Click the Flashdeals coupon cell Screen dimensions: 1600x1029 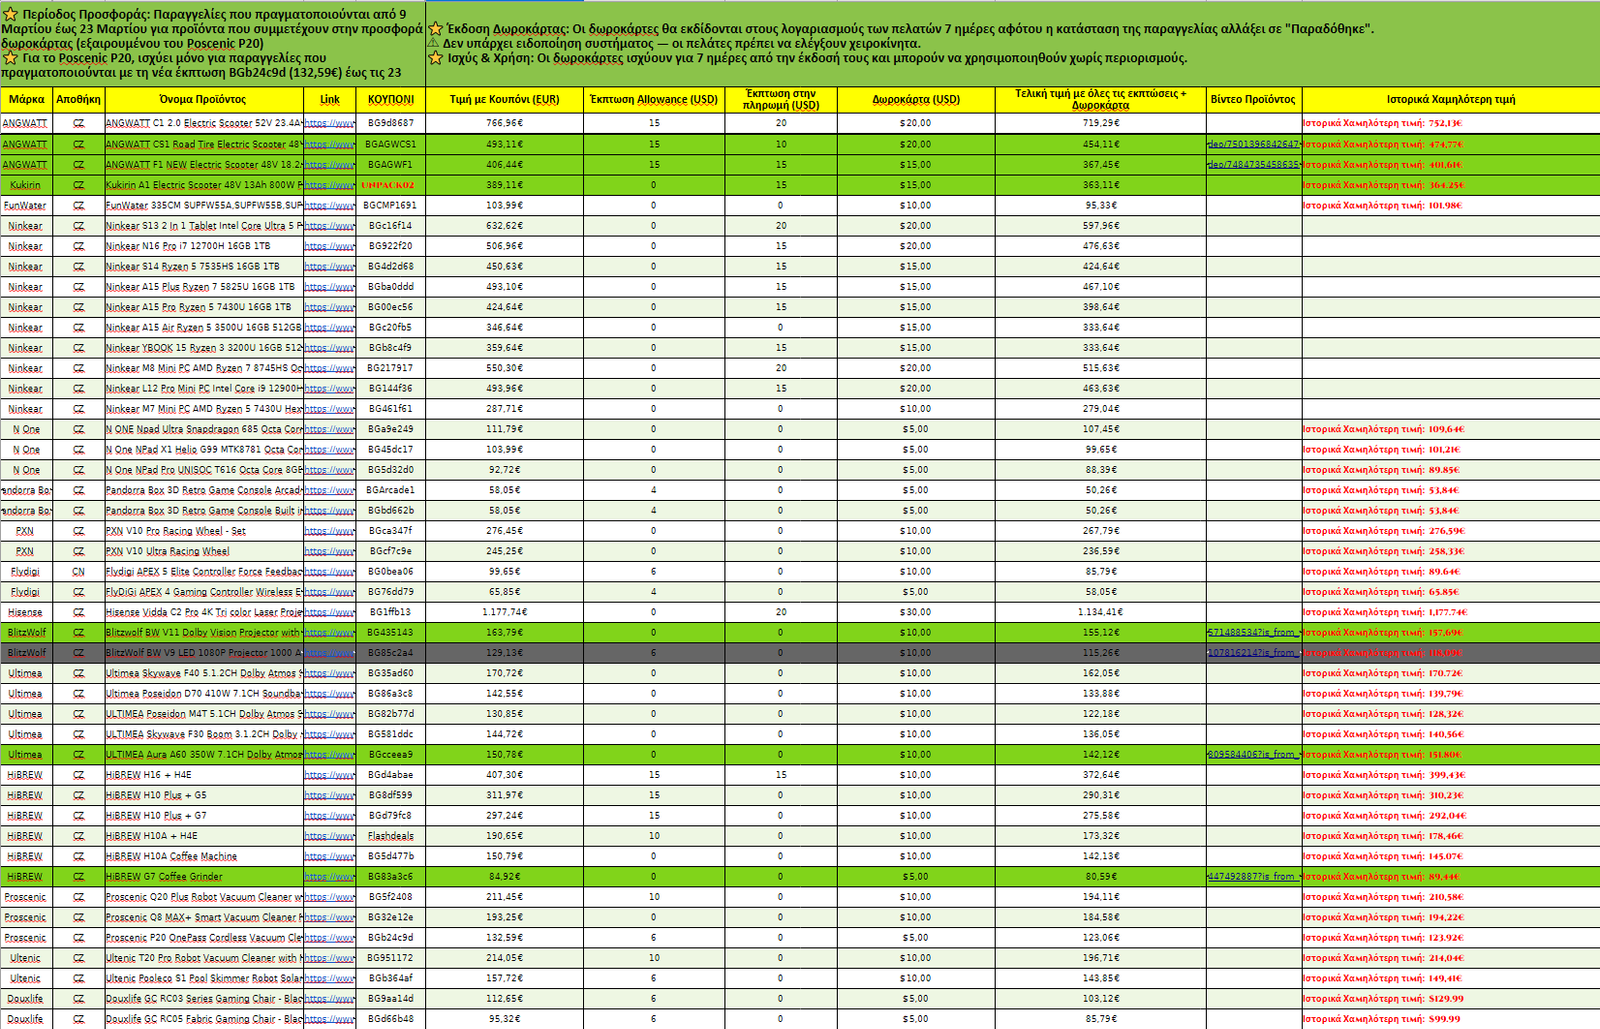(x=390, y=836)
